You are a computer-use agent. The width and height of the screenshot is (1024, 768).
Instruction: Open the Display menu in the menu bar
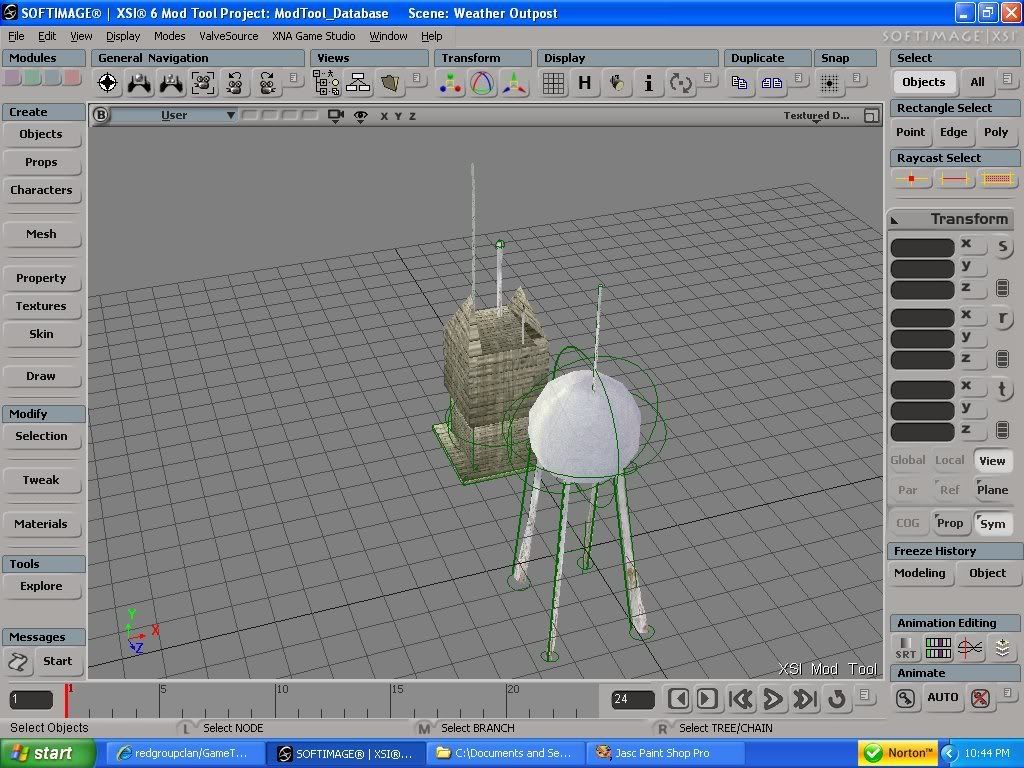(123, 36)
